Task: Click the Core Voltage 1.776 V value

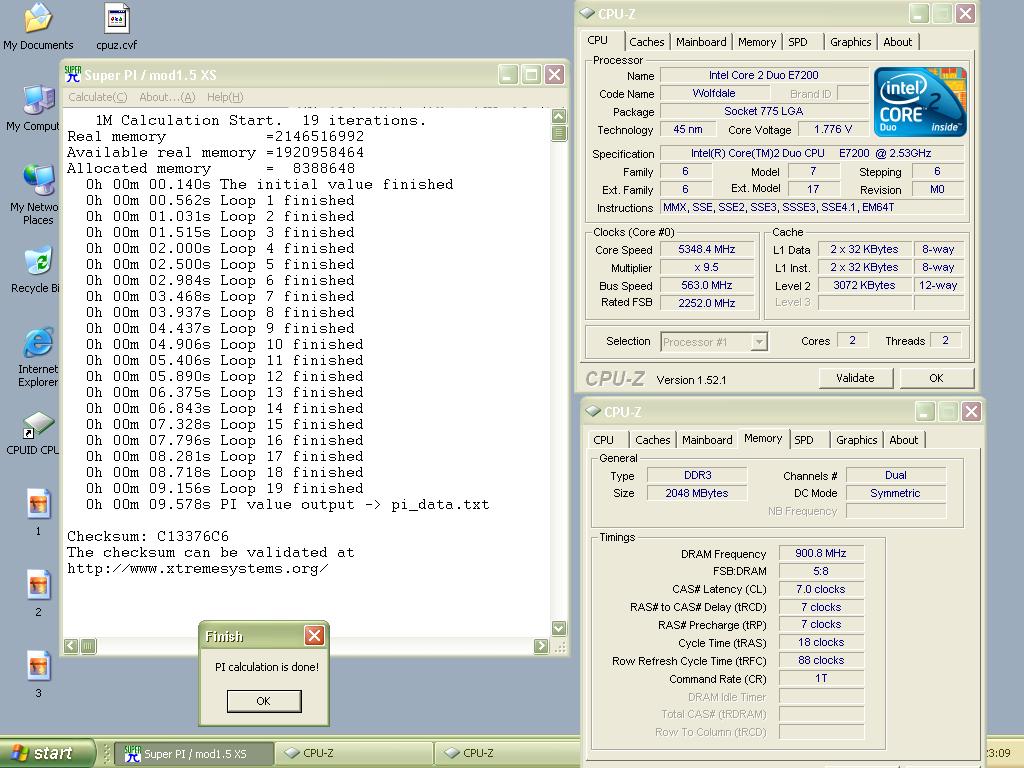Action: [833, 129]
